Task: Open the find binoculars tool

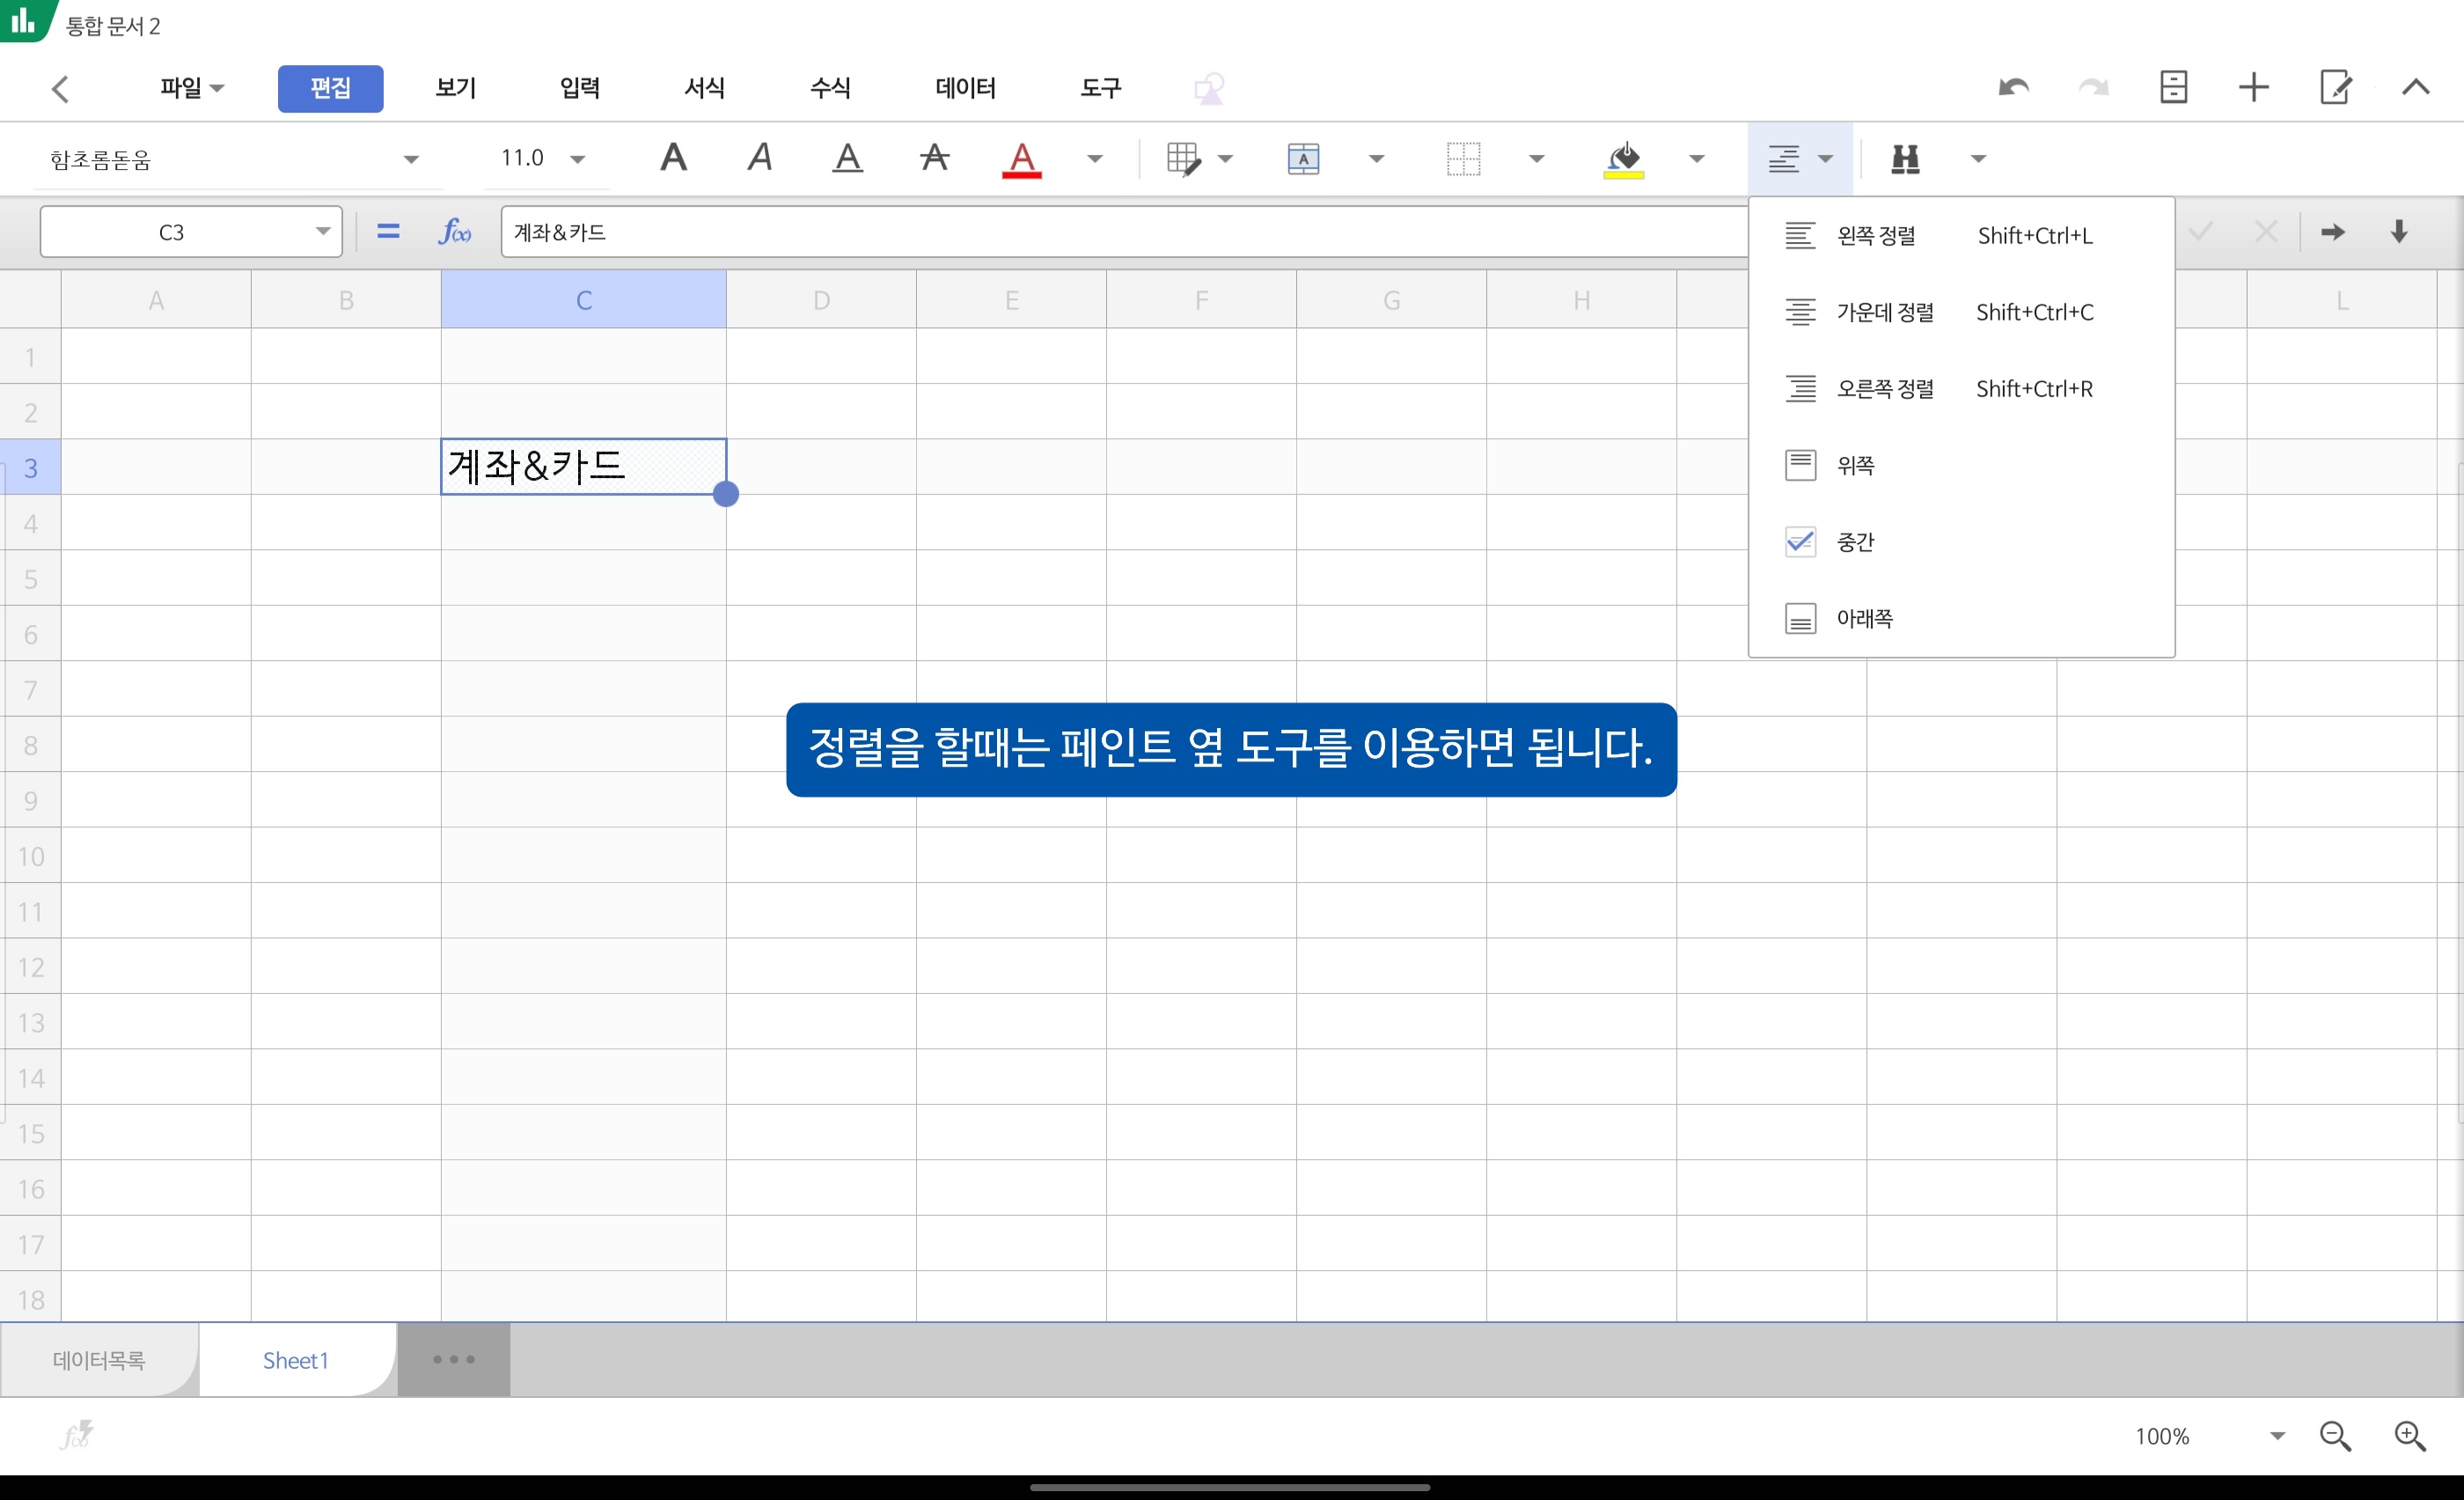Action: pyautogui.click(x=1905, y=158)
